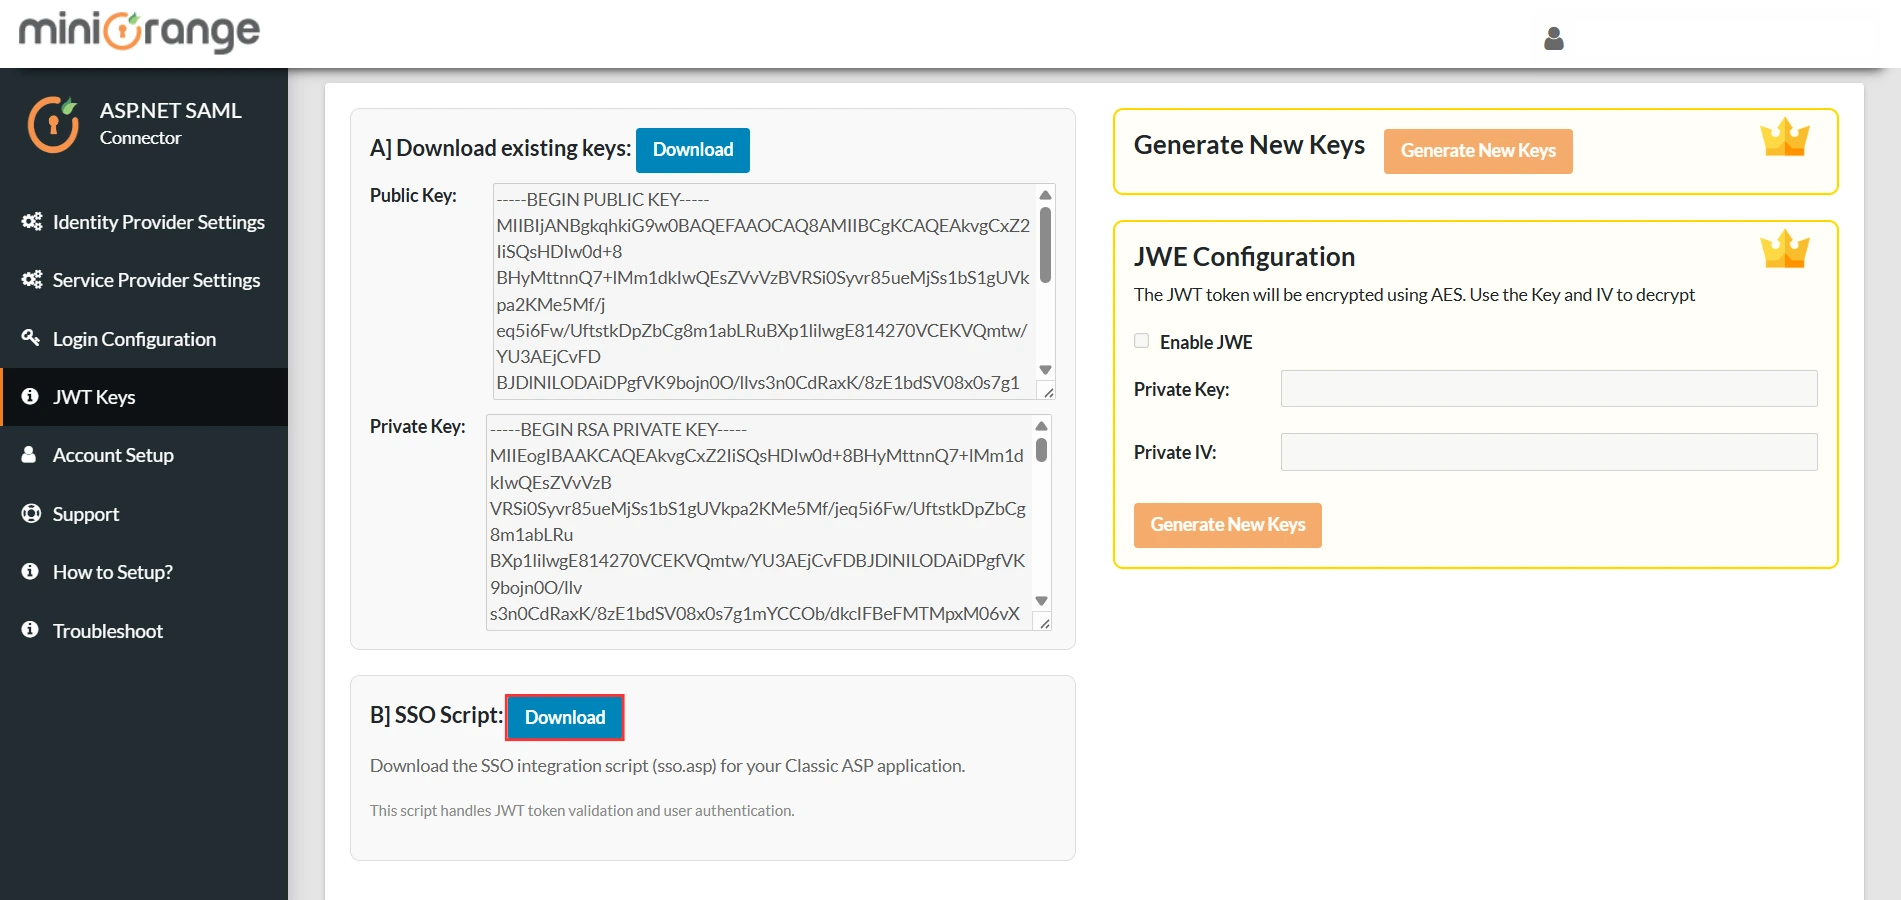Open the user profile icon
1901x900 pixels.
pos(1554,38)
